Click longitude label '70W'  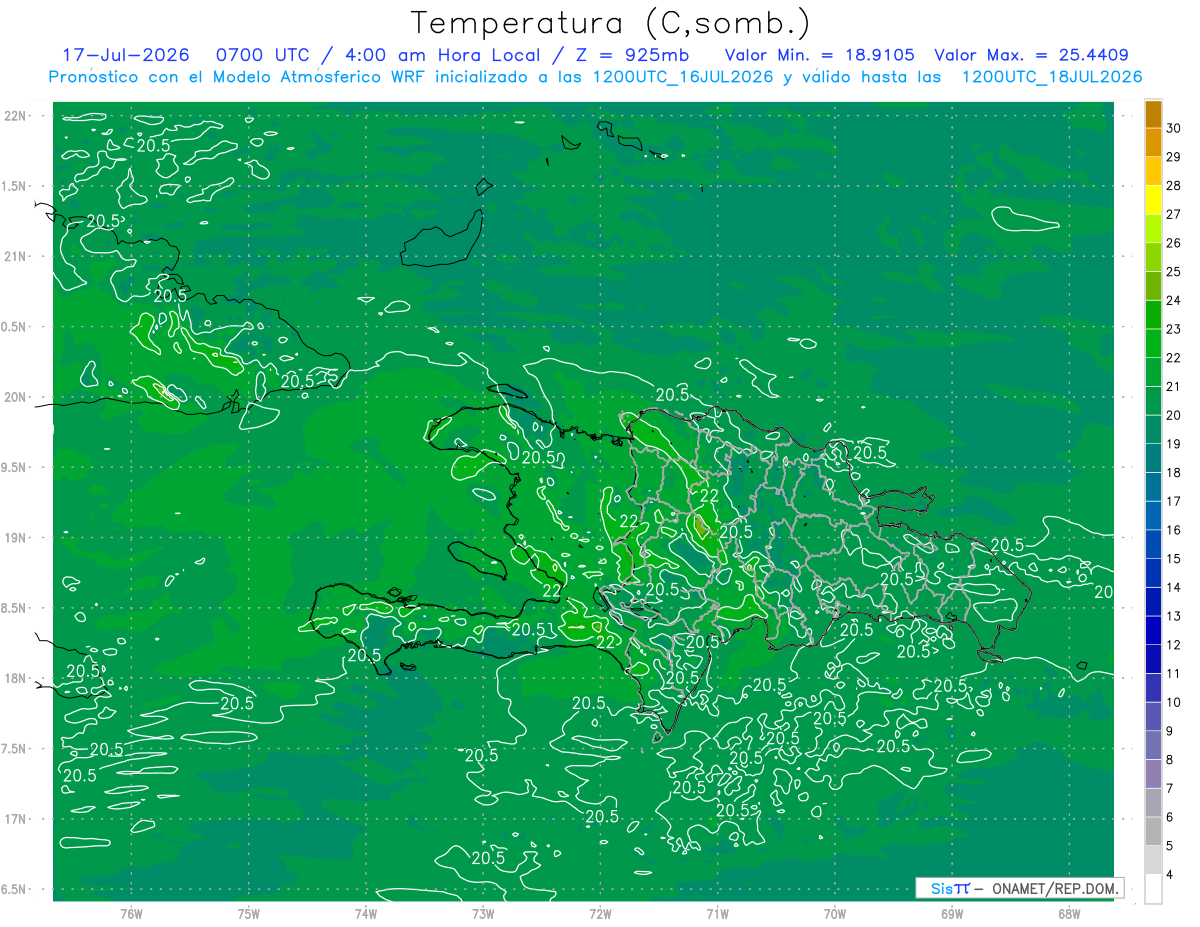835,914
